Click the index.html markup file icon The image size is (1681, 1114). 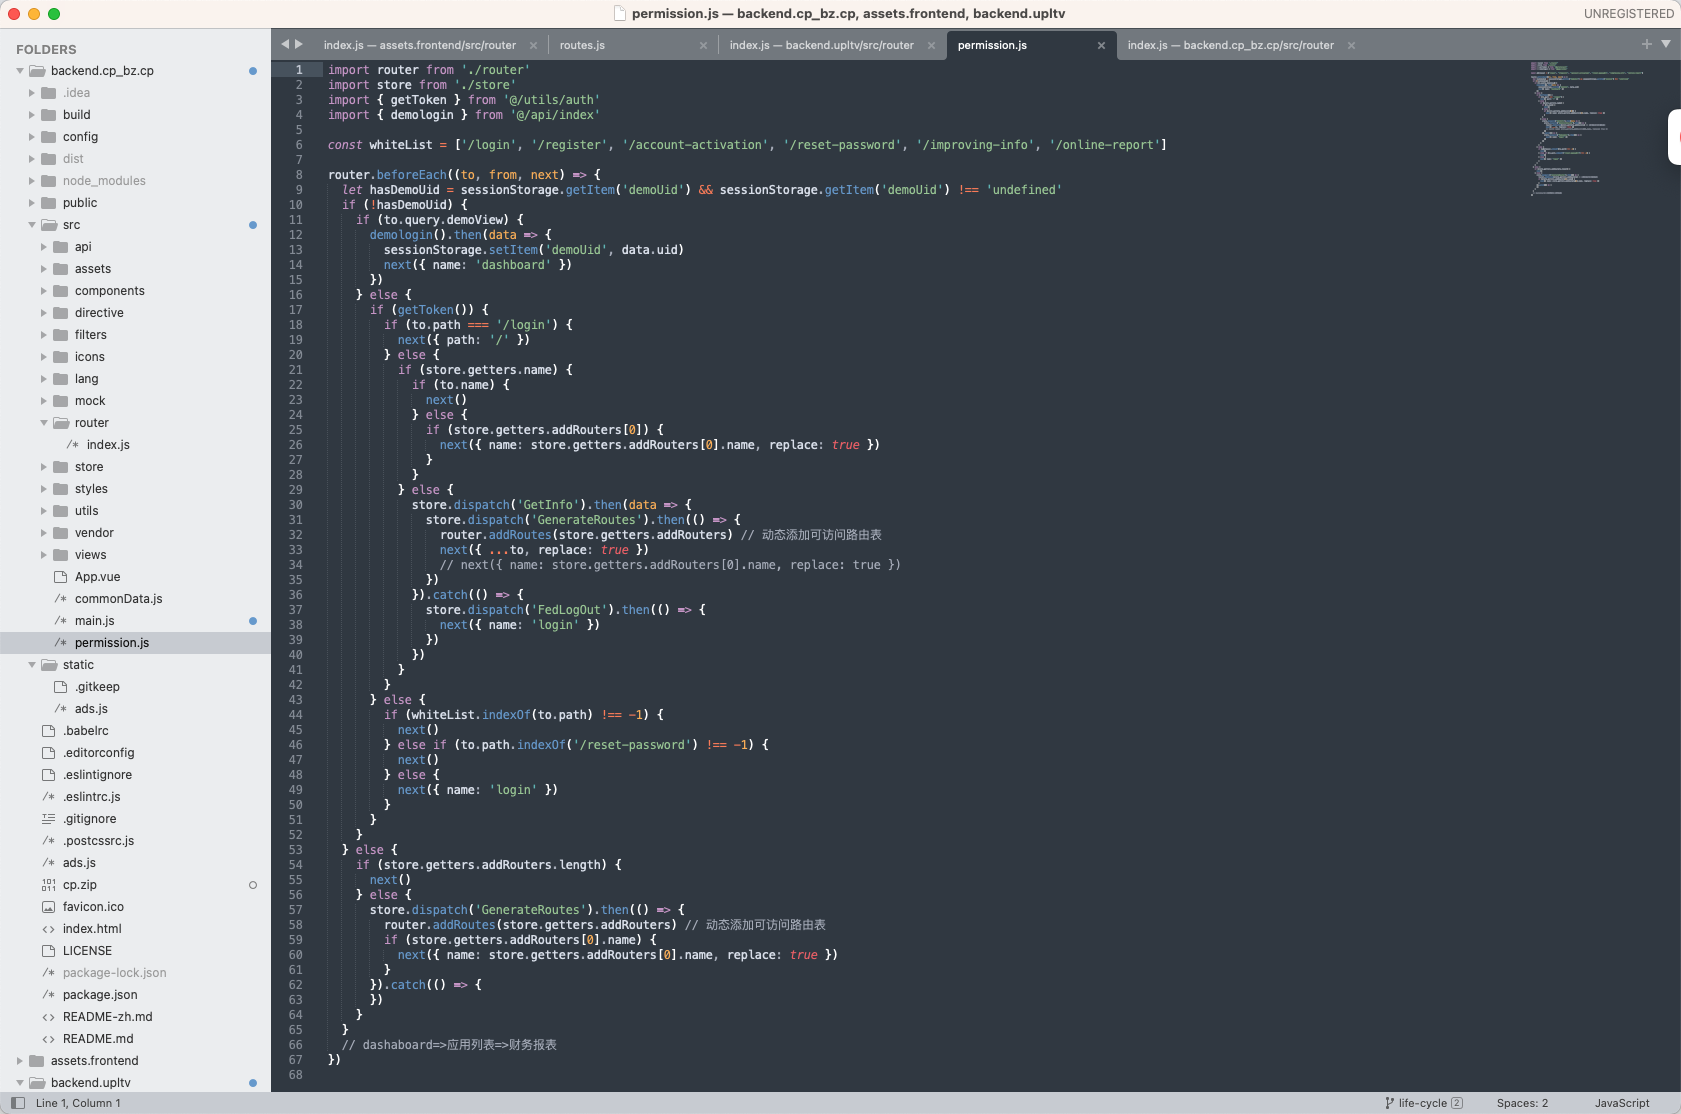click(48, 929)
